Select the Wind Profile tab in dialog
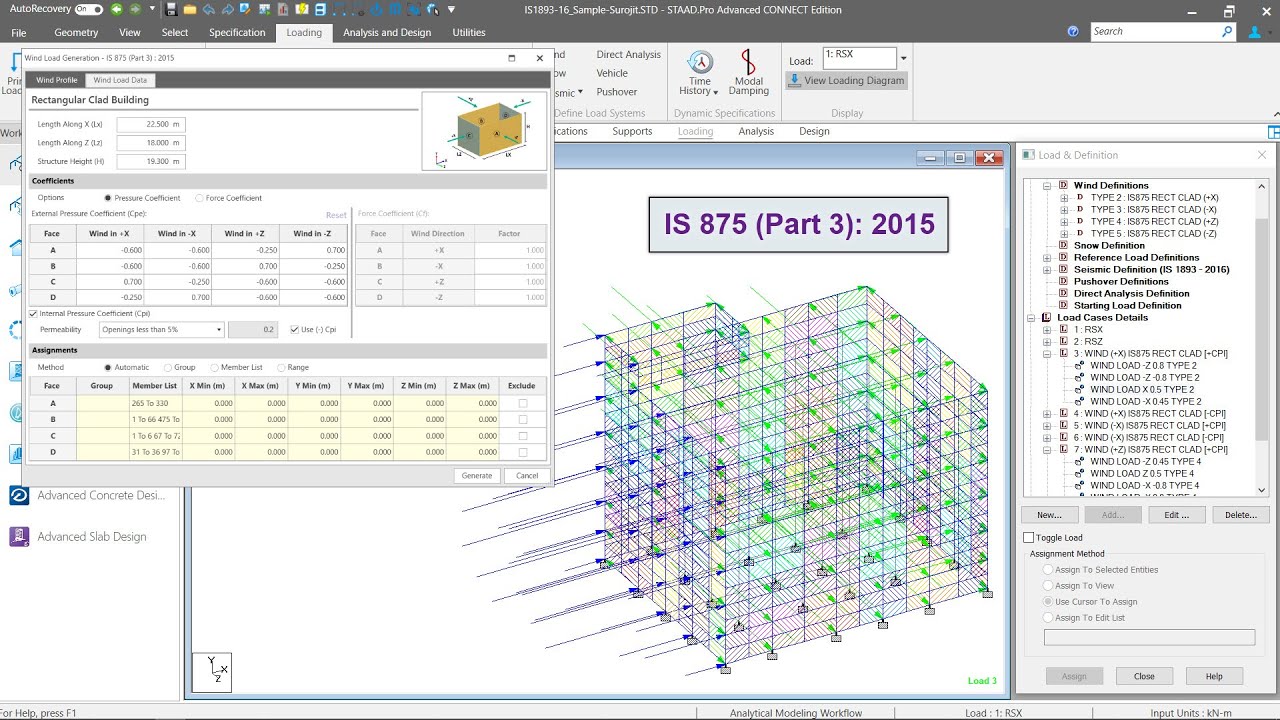 coord(57,80)
